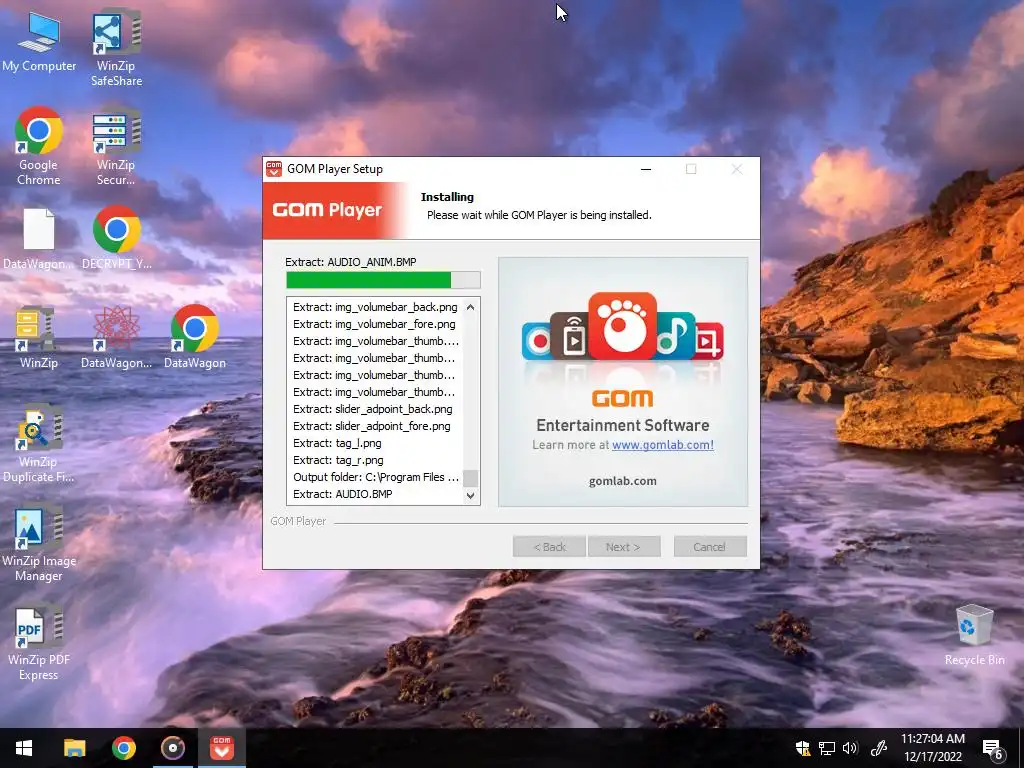This screenshot has width=1024, height=768.
Task: Minimize the GOM Player Setup window
Action: tap(646, 169)
